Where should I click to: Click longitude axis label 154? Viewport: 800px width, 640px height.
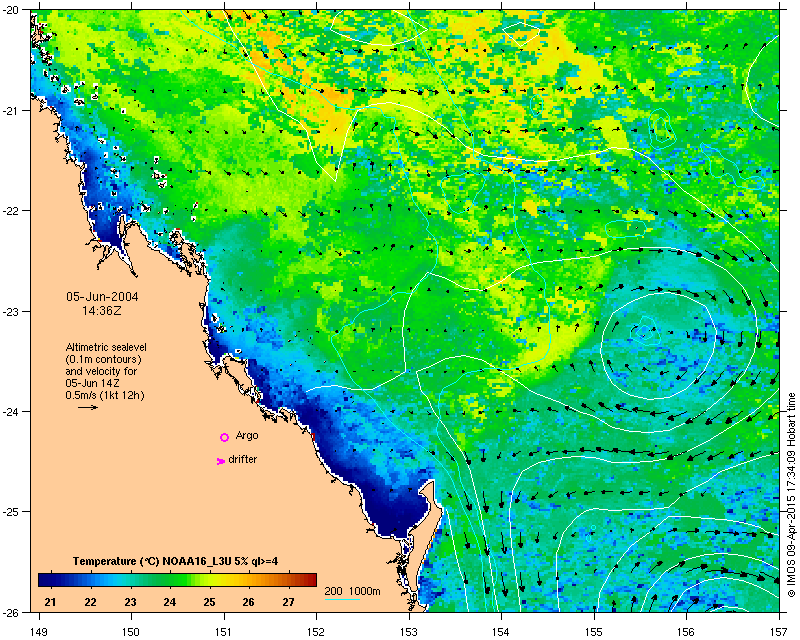tap(502, 632)
